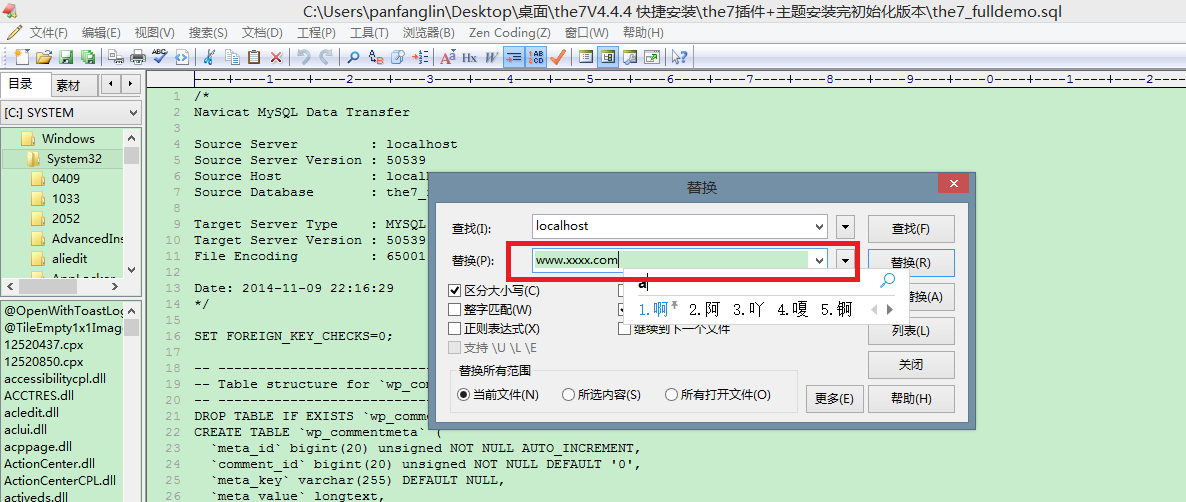
Task: Enable the 正则表达式(X) checkbox
Action: pos(455,329)
